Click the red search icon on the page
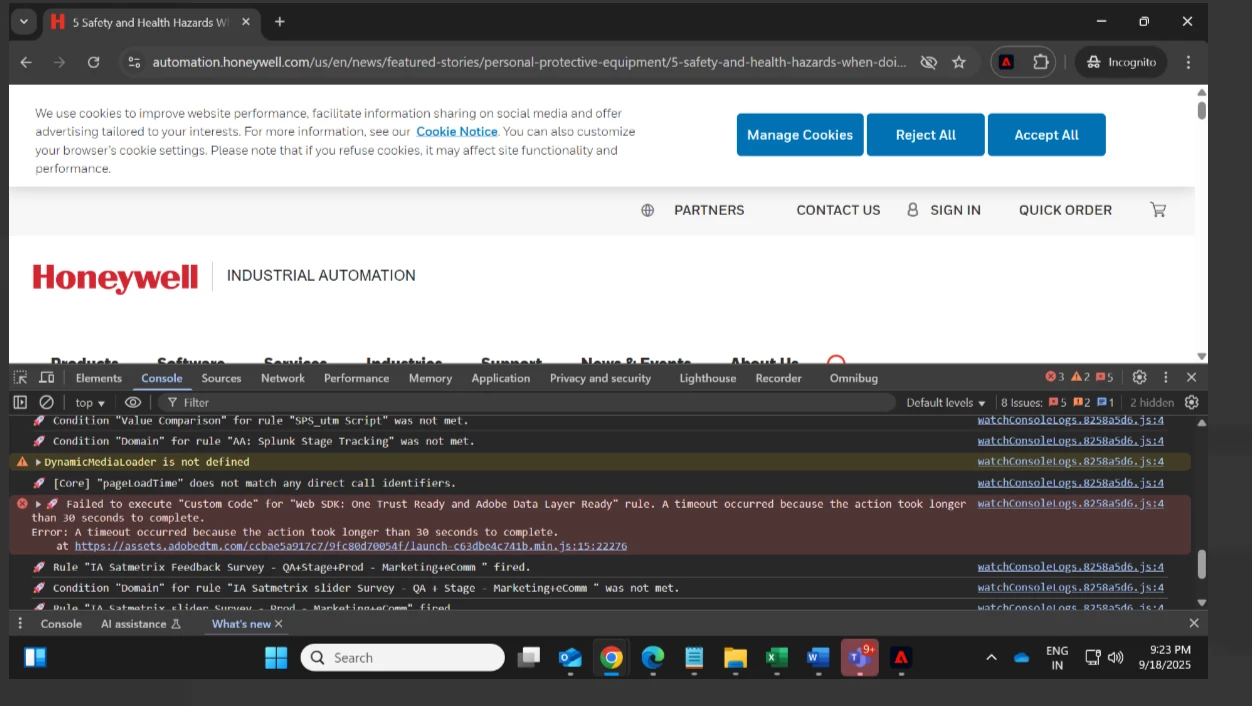This screenshot has height=706, width=1252. 836,359
